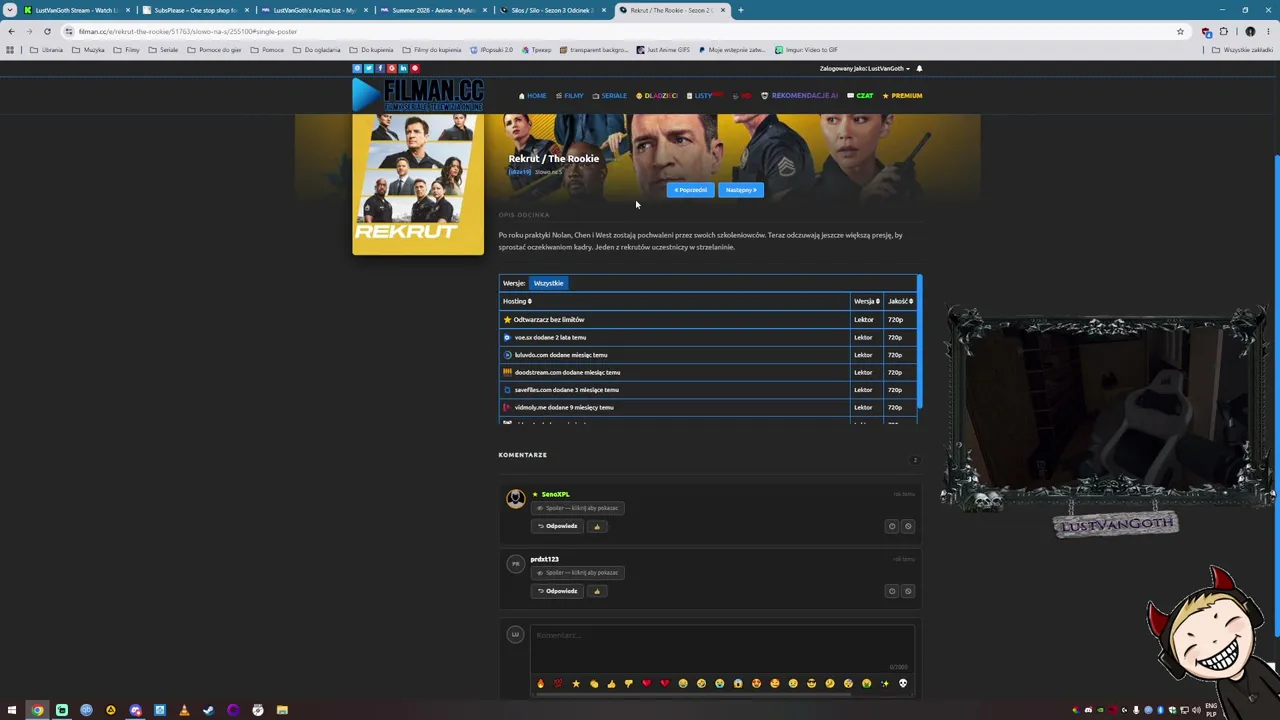This screenshot has height=720, width=1280.
Task: Open the bookmarks apps grid icon
Action: (10, 50)
